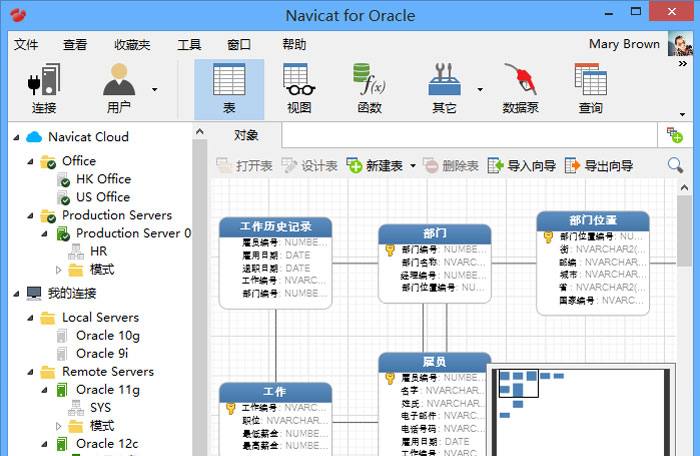Click the Oracle 12c server icon

click(x=62, y=444)
